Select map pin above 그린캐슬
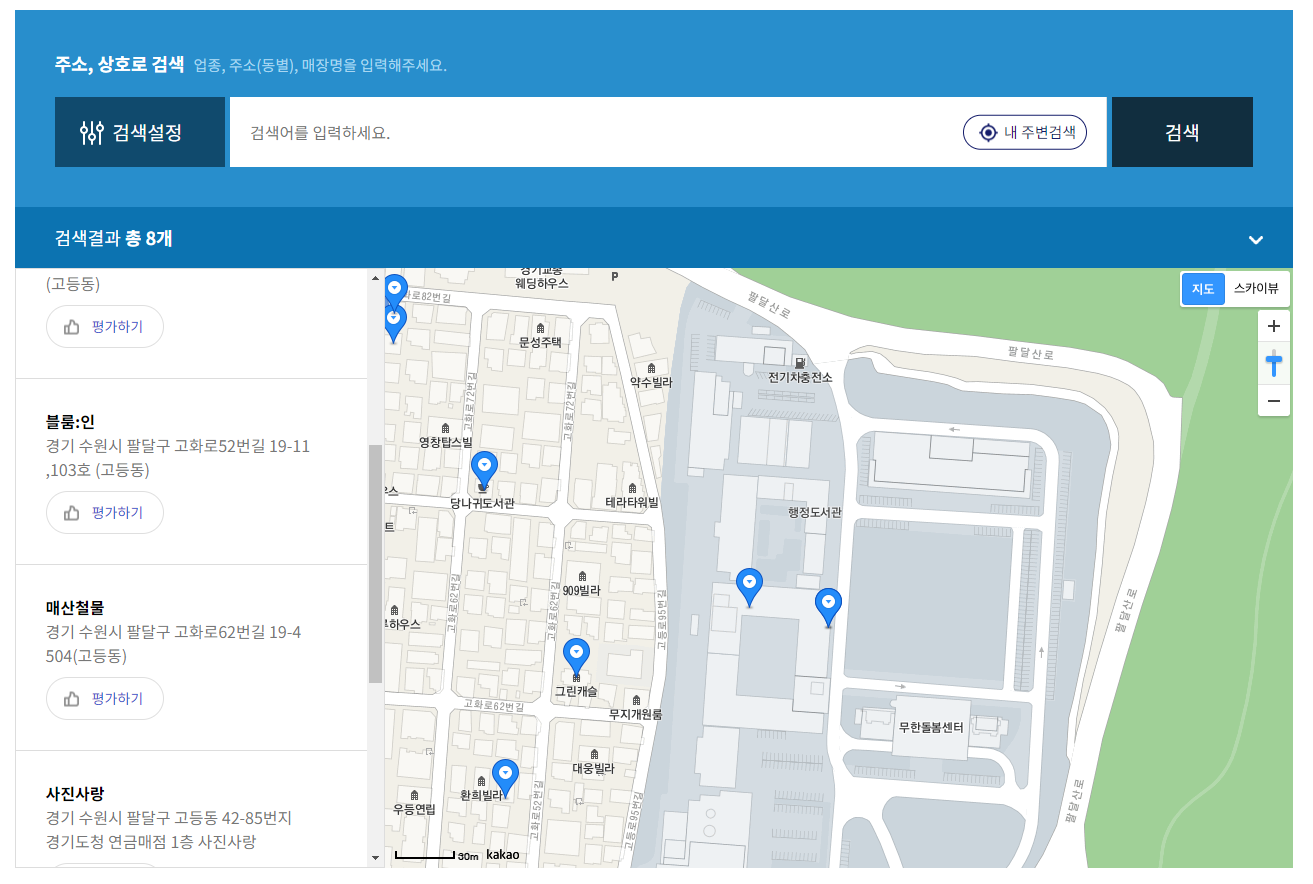 click(x=576, y=656)
